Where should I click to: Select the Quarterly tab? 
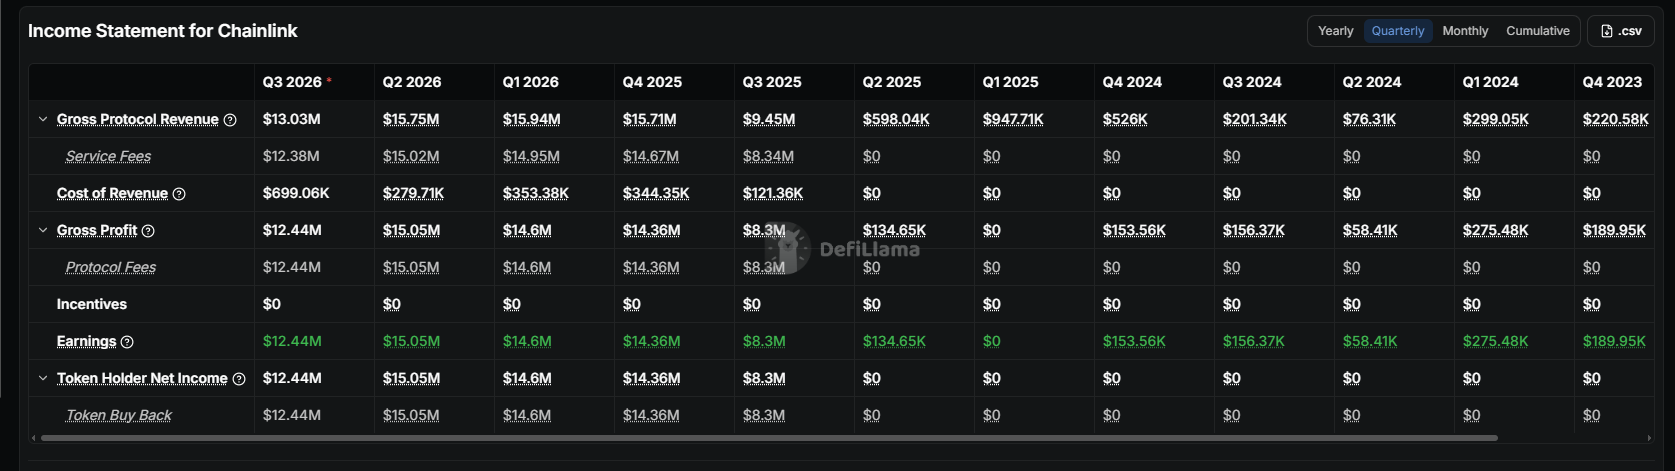point(1398,31)
